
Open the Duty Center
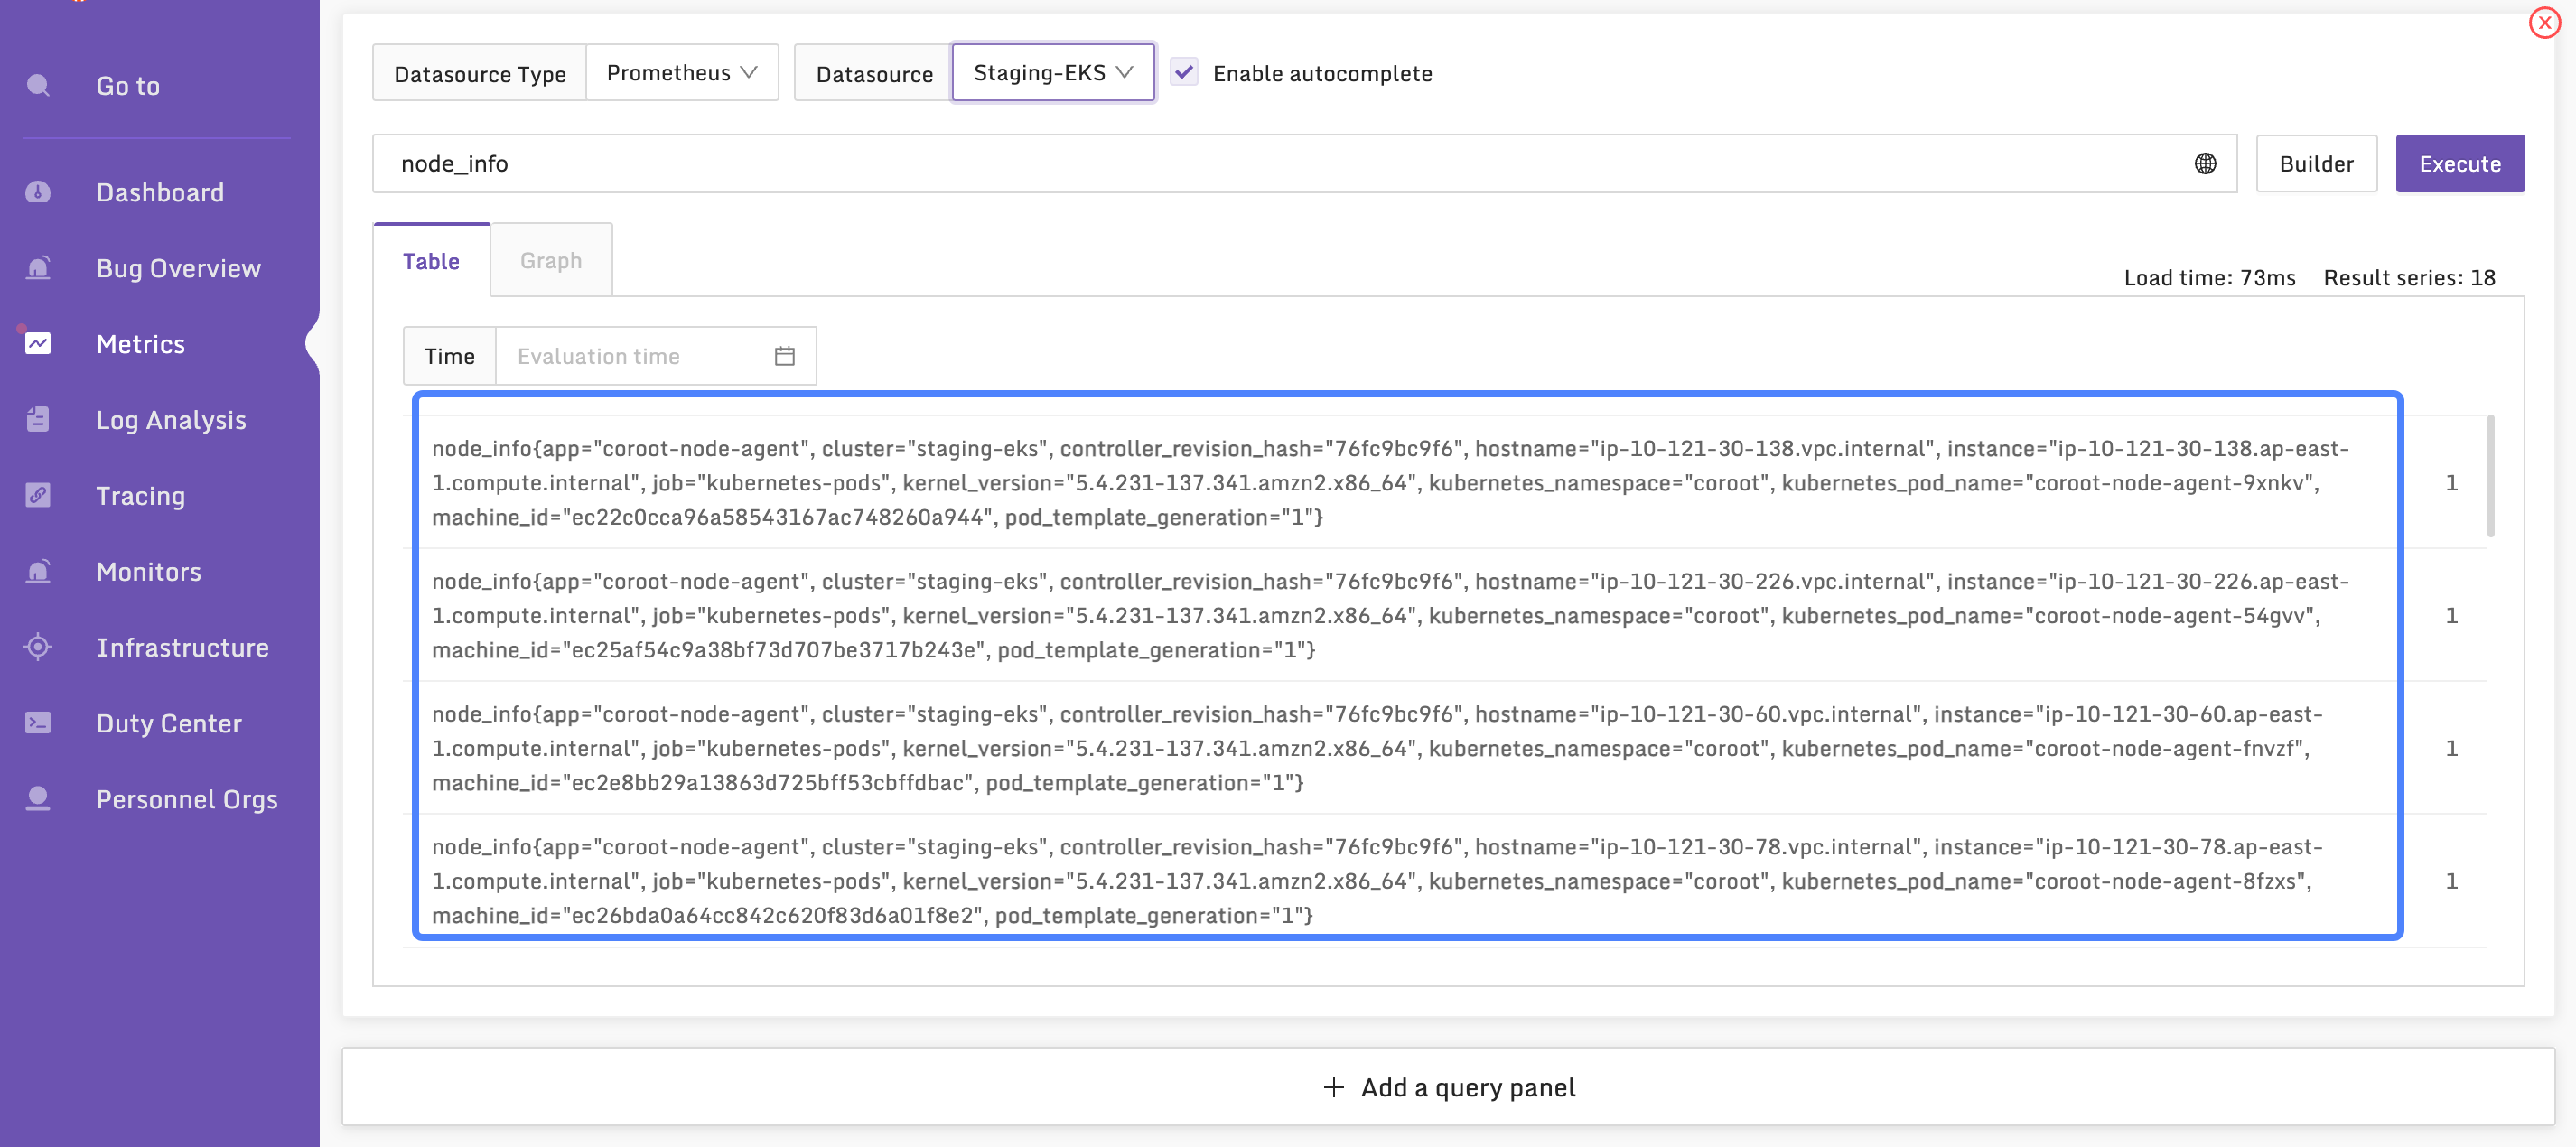click(x=169, y=723)
